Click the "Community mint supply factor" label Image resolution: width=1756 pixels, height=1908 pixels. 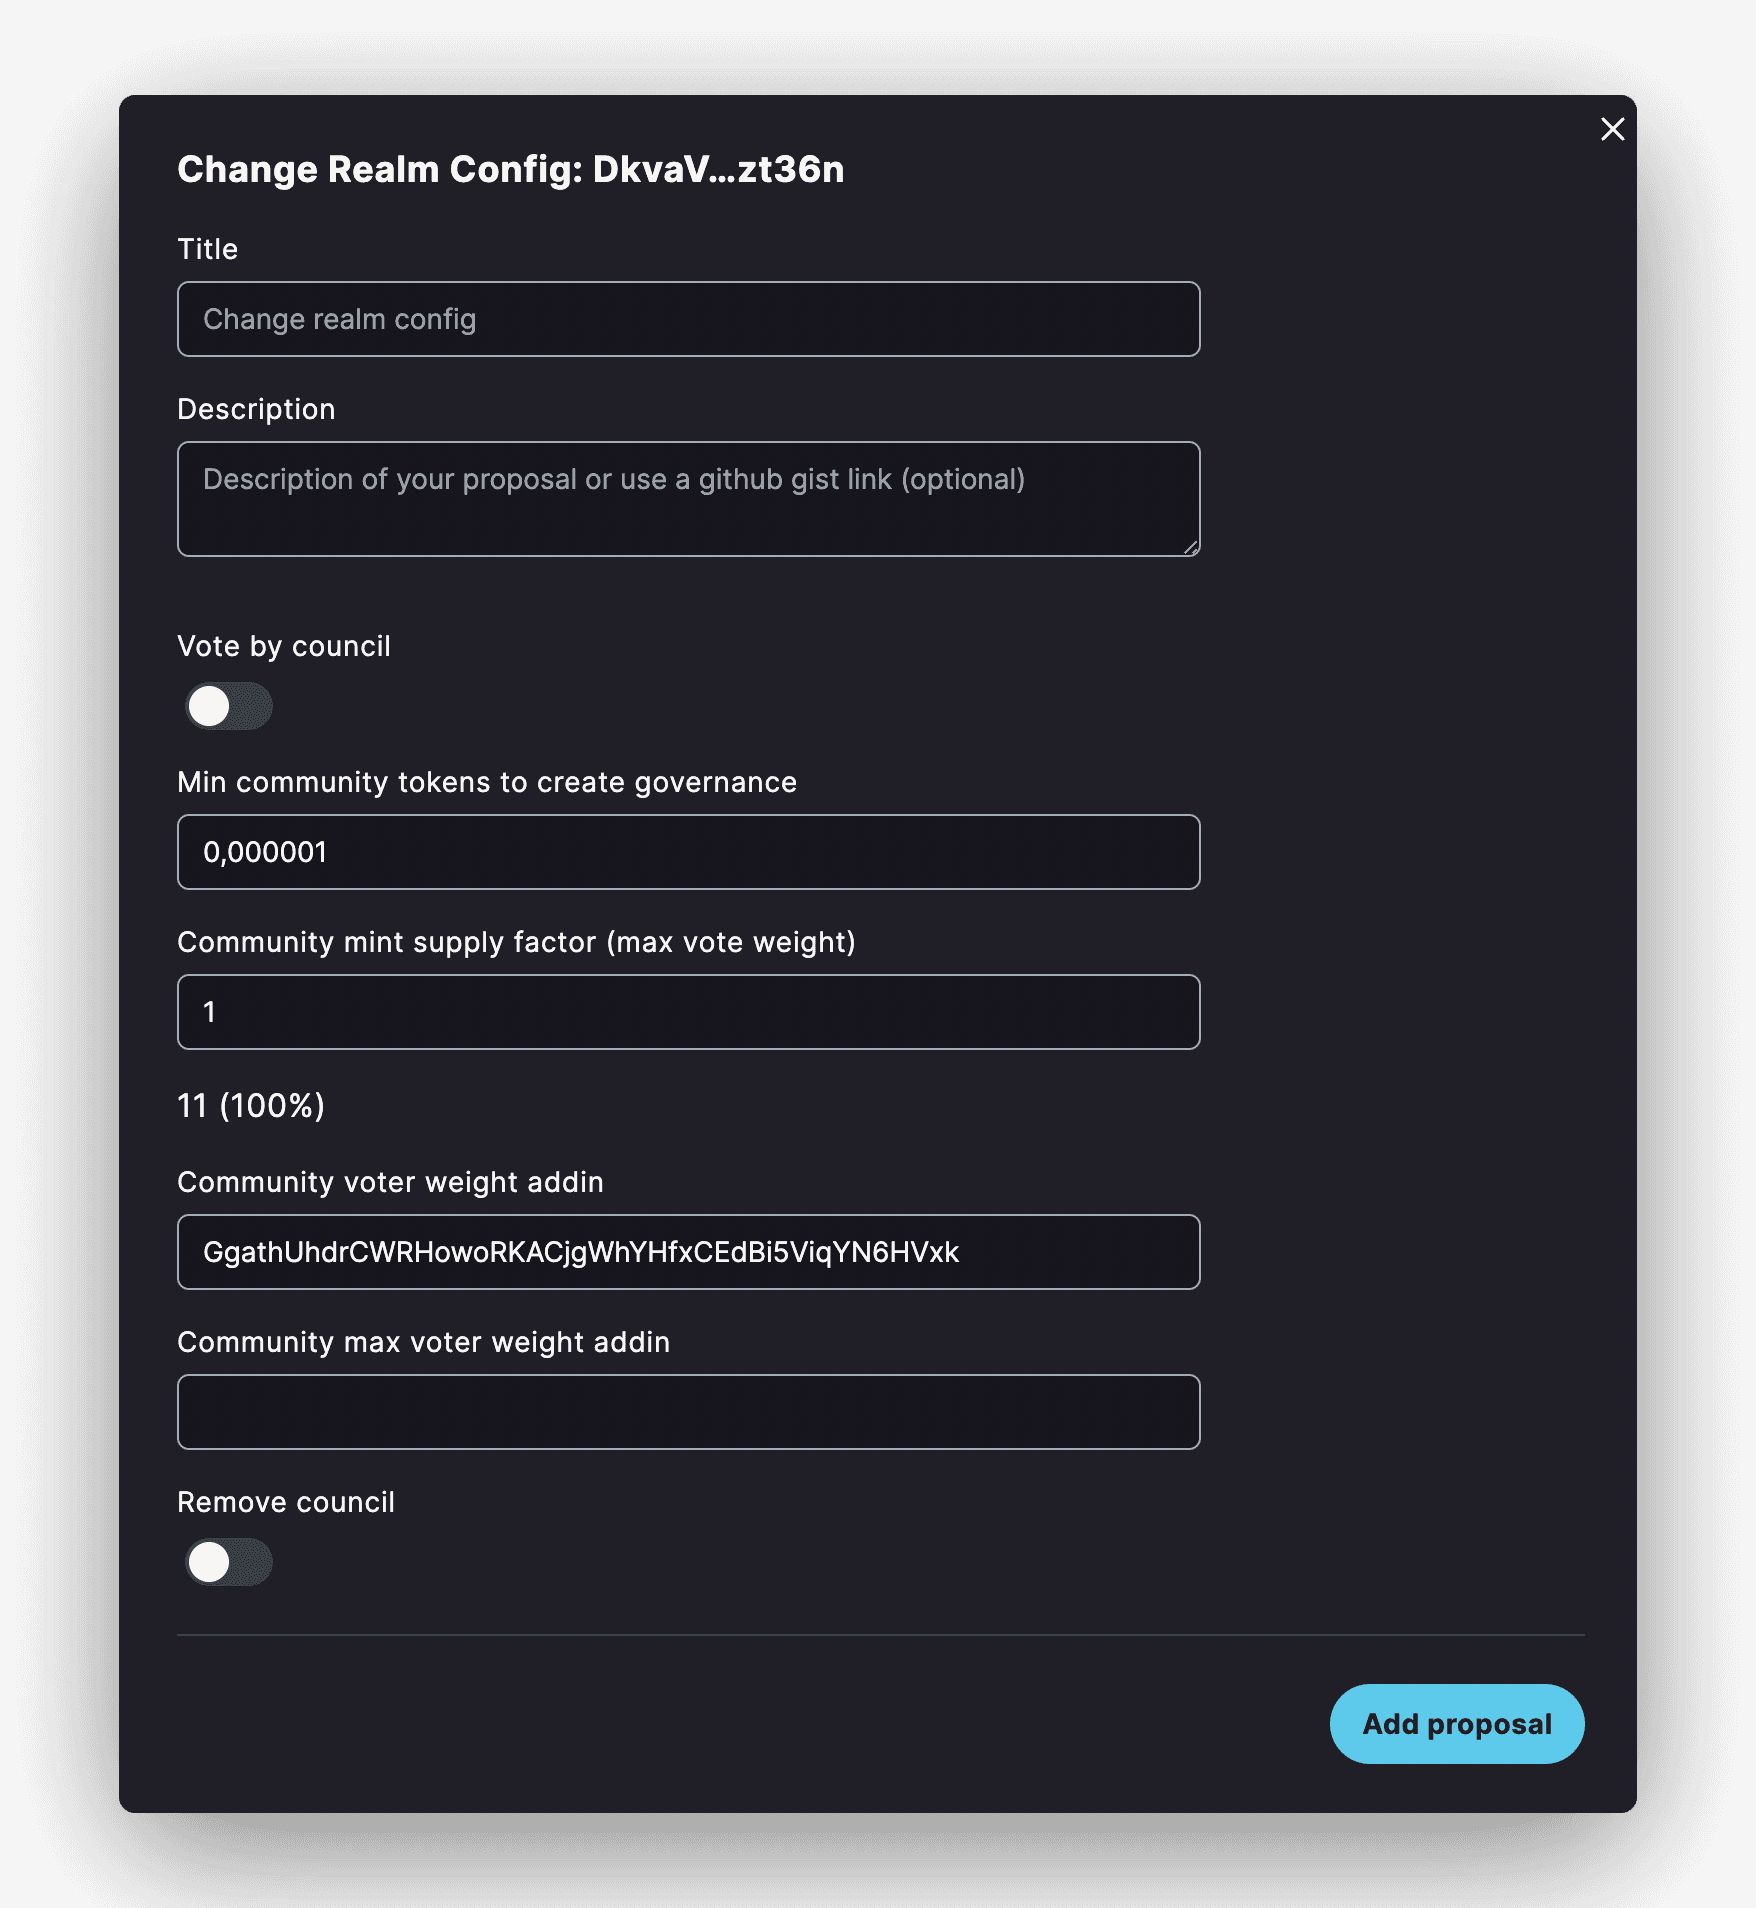point(516,942)
